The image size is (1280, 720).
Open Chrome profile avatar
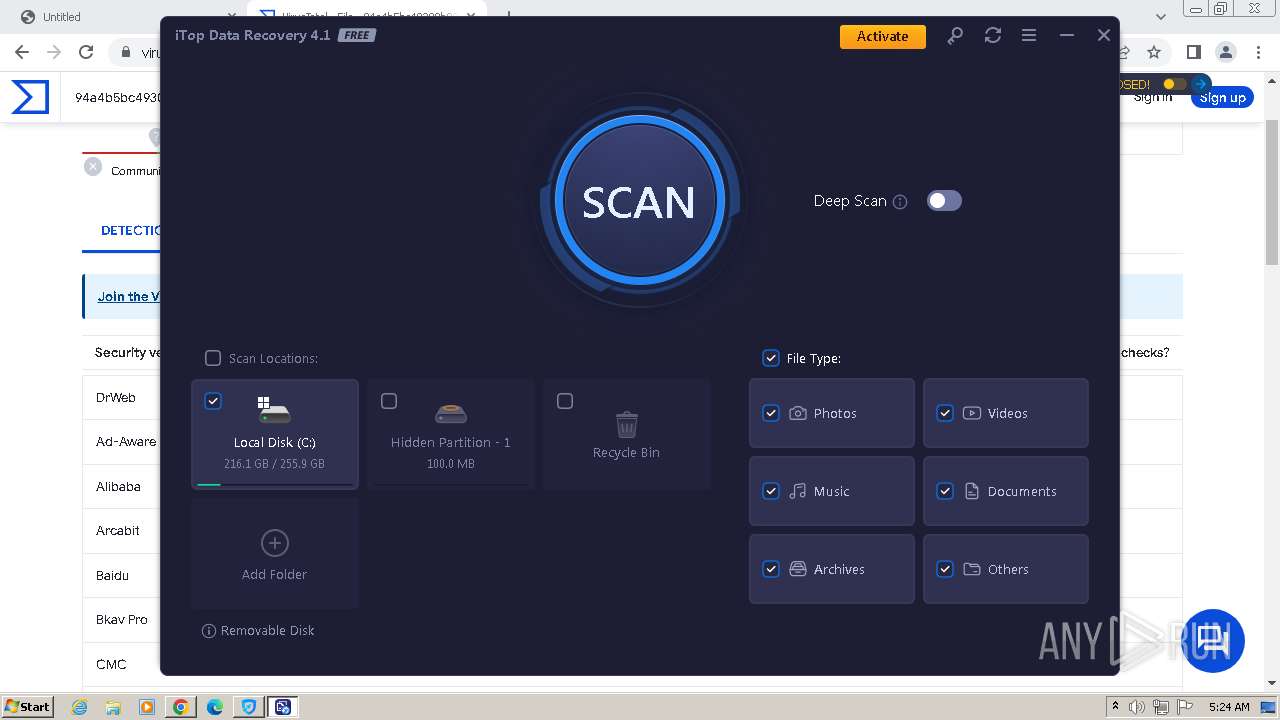(1225, 52)
